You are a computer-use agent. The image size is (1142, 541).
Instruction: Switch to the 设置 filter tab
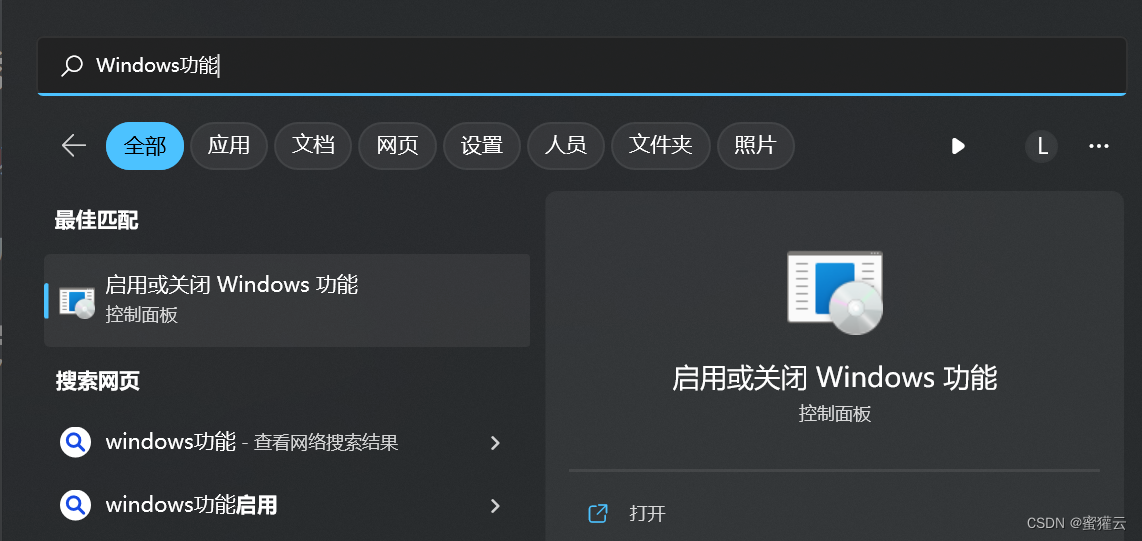[x=482, y=146]
